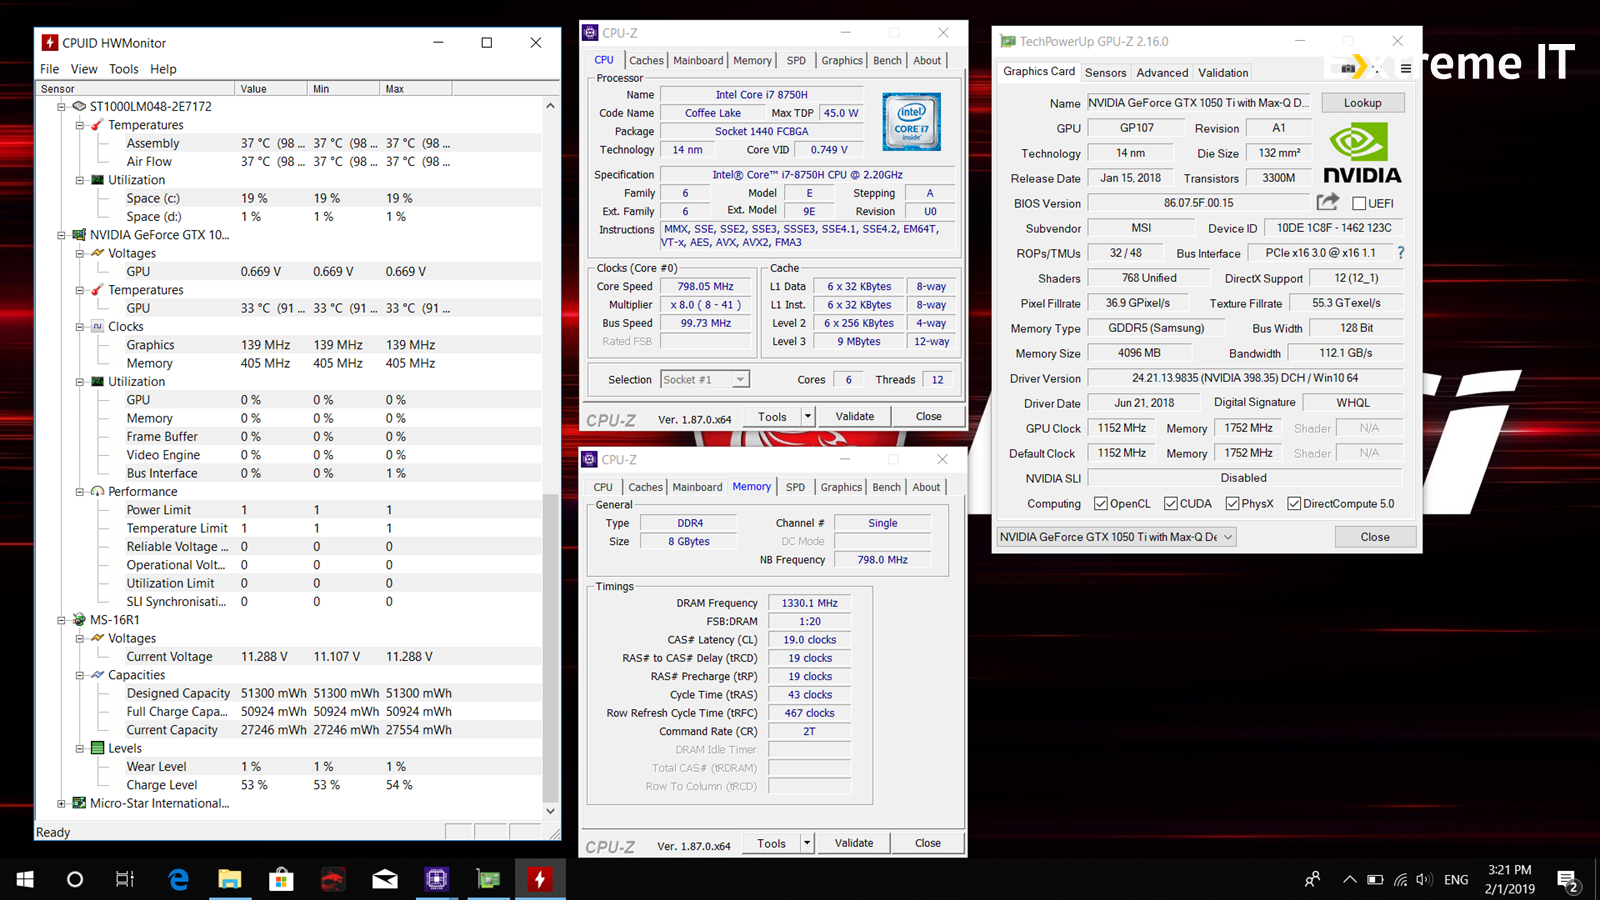This screenshot has width=1600, height=900.
Task: Click Close in the upper CPU-Z window
Action: pyautogui.click(x=928, y=416)
